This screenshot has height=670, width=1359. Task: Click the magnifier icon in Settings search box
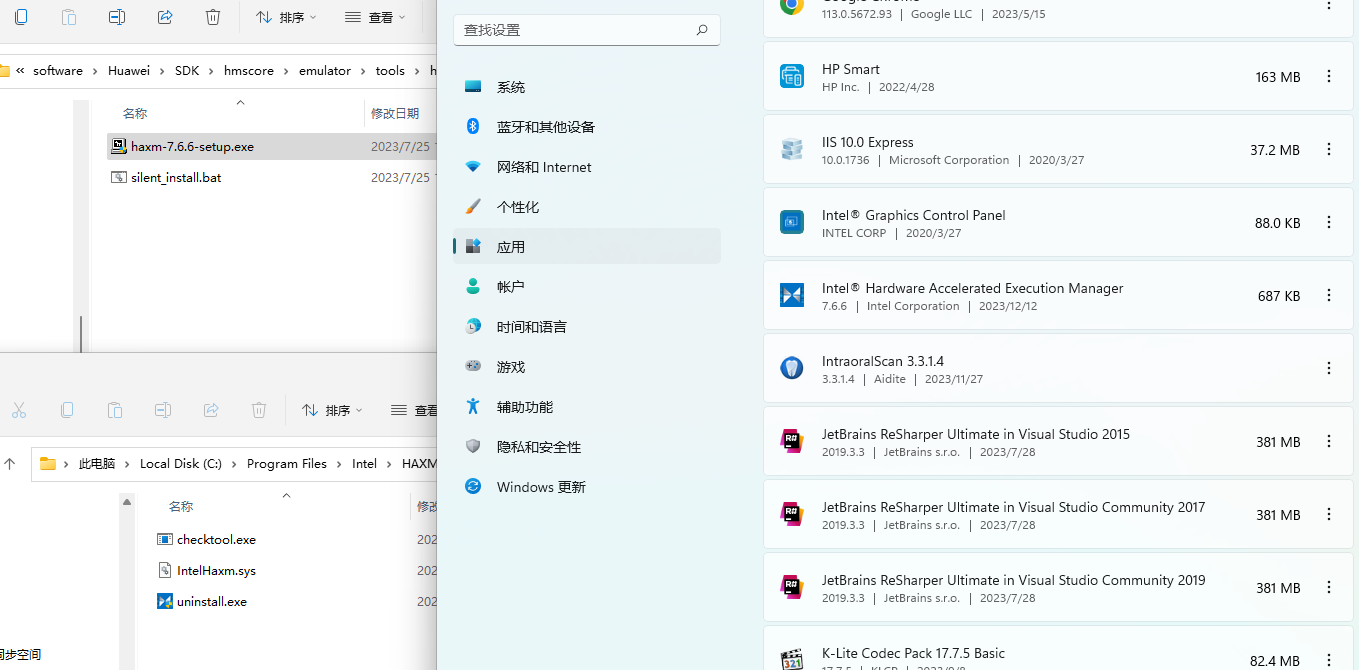(x=702, y=30)
